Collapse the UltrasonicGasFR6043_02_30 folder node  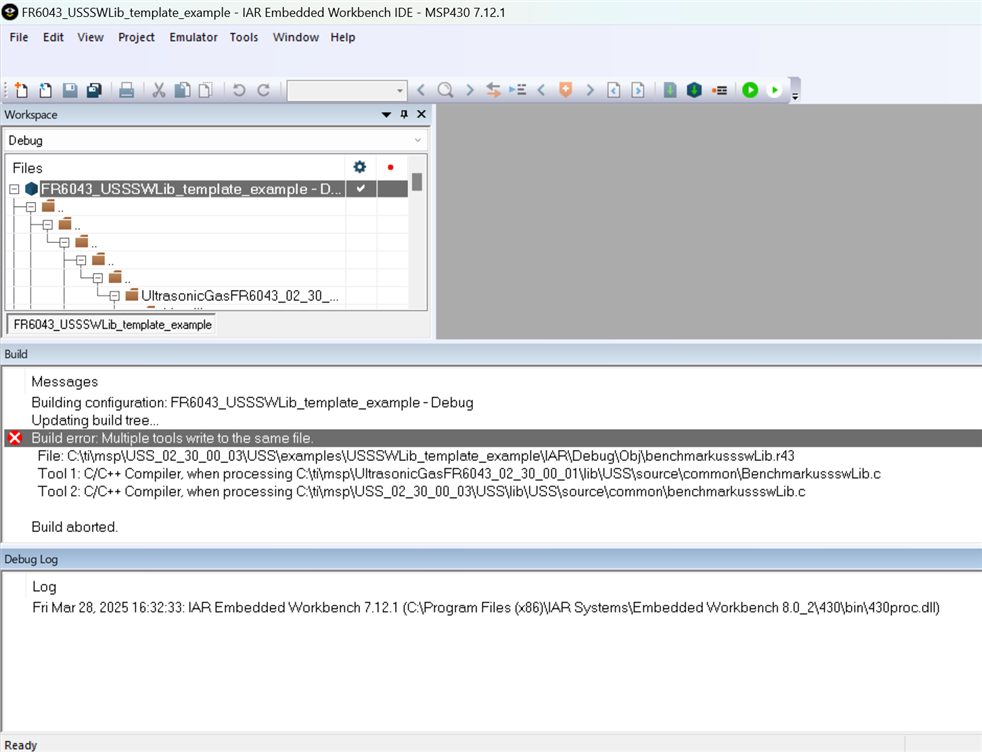115,296
